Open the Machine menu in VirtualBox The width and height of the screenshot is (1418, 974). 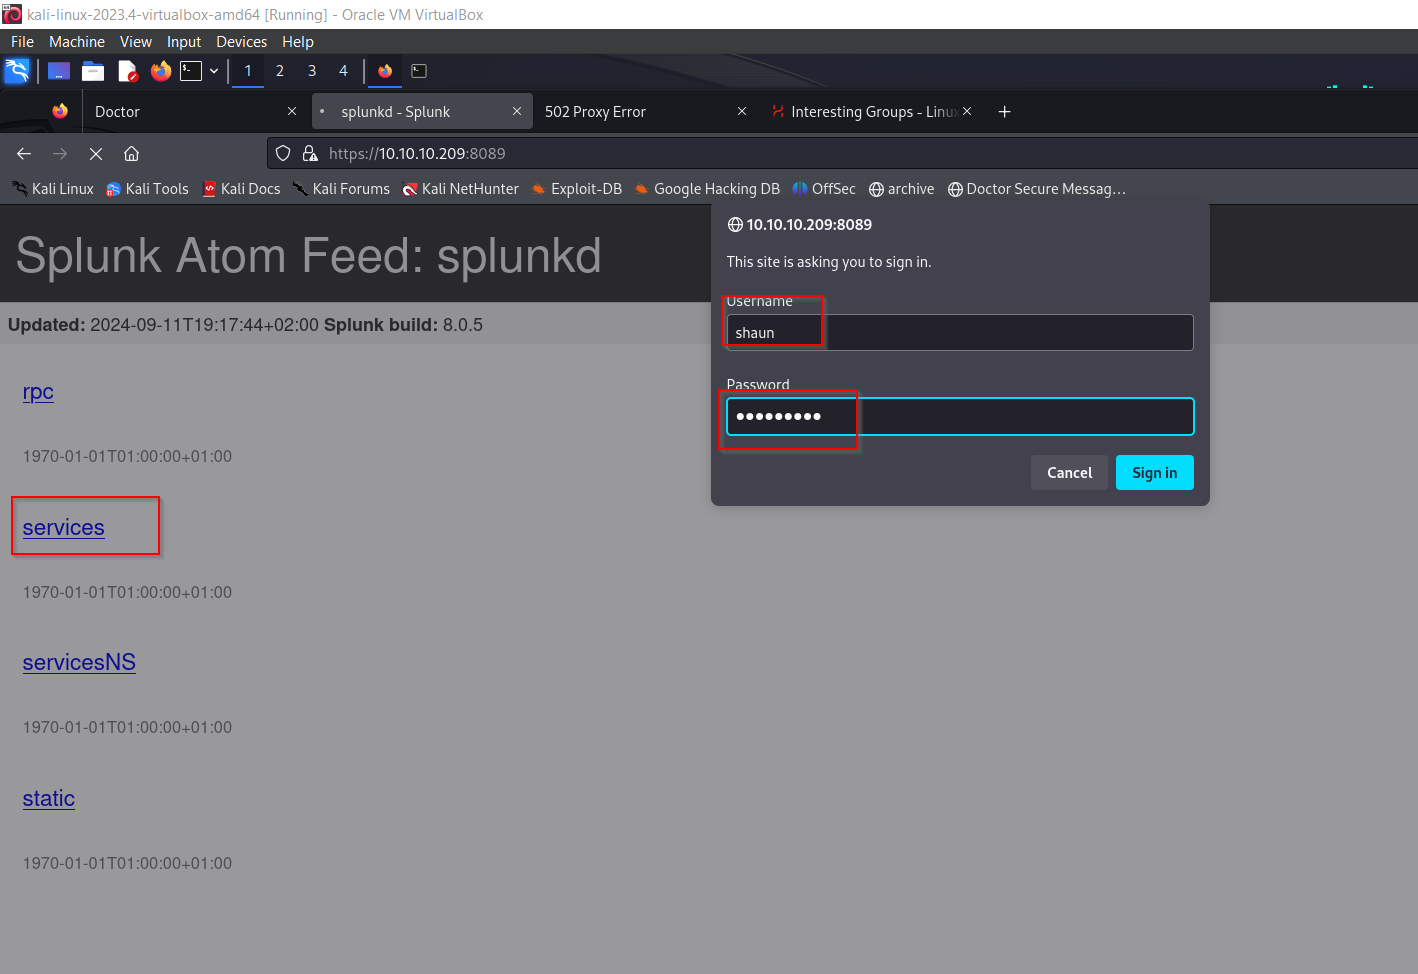(76, 42)
